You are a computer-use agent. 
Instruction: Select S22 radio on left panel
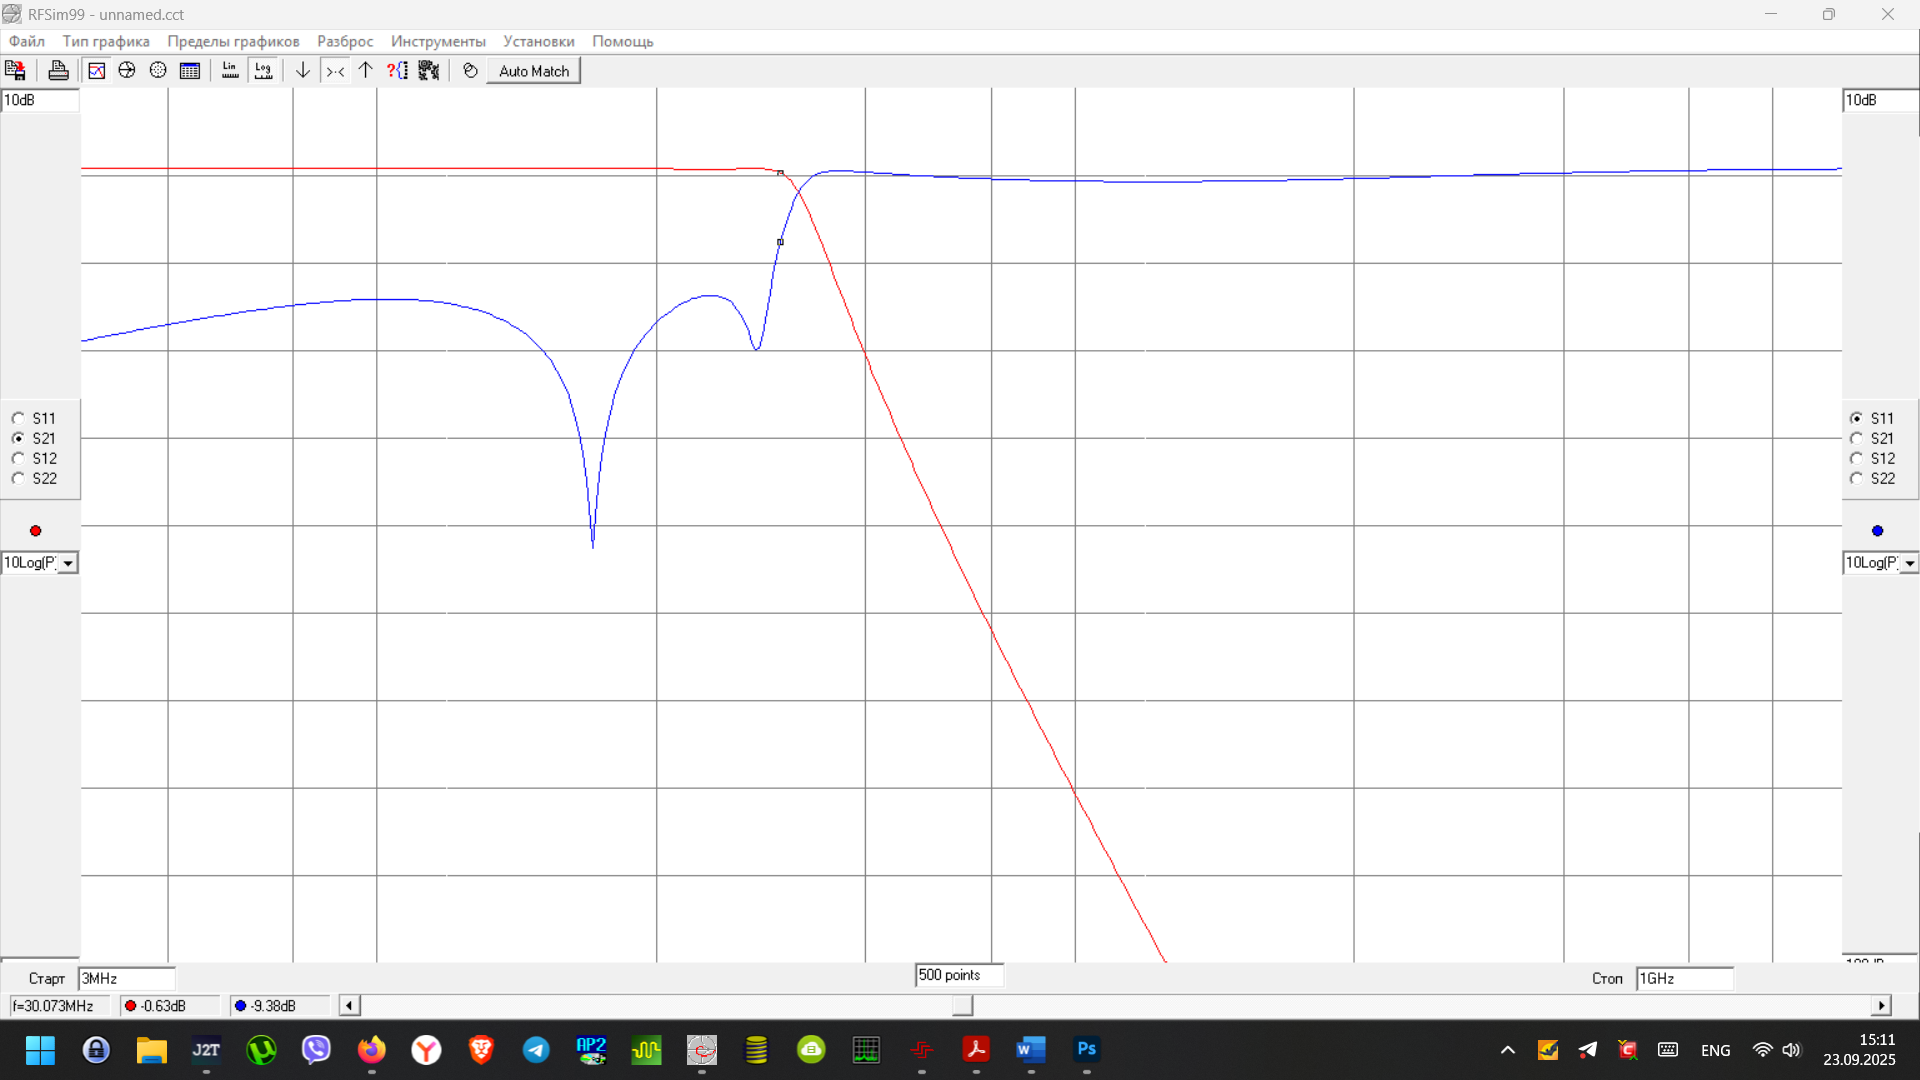point(19,478)
